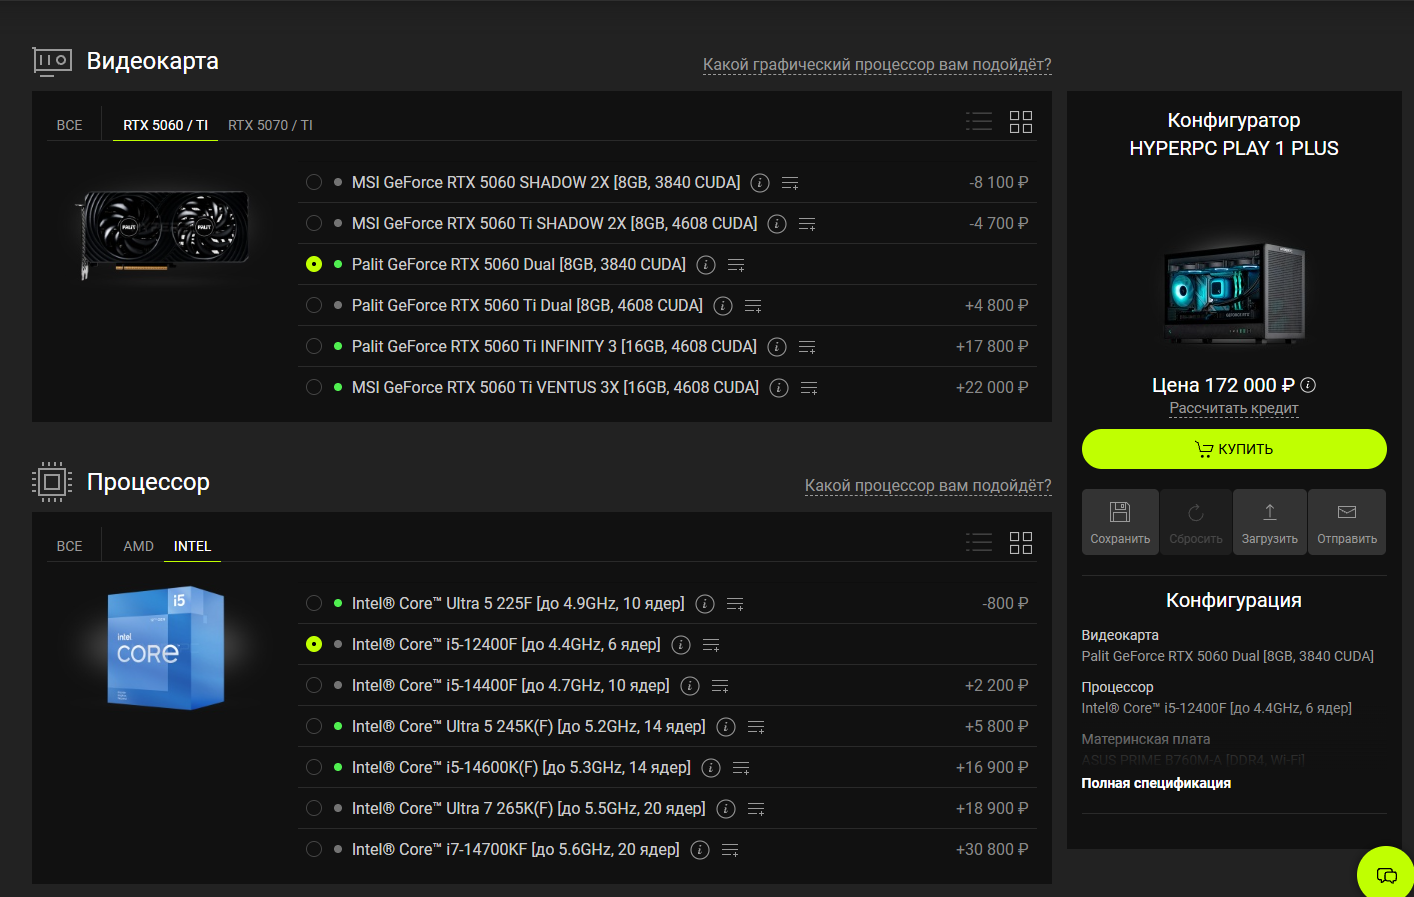The height and width of the screenshot is (897, 1414).
Task: Select Intel Core Ultra 5 225F radio
Action: [314, 603]
